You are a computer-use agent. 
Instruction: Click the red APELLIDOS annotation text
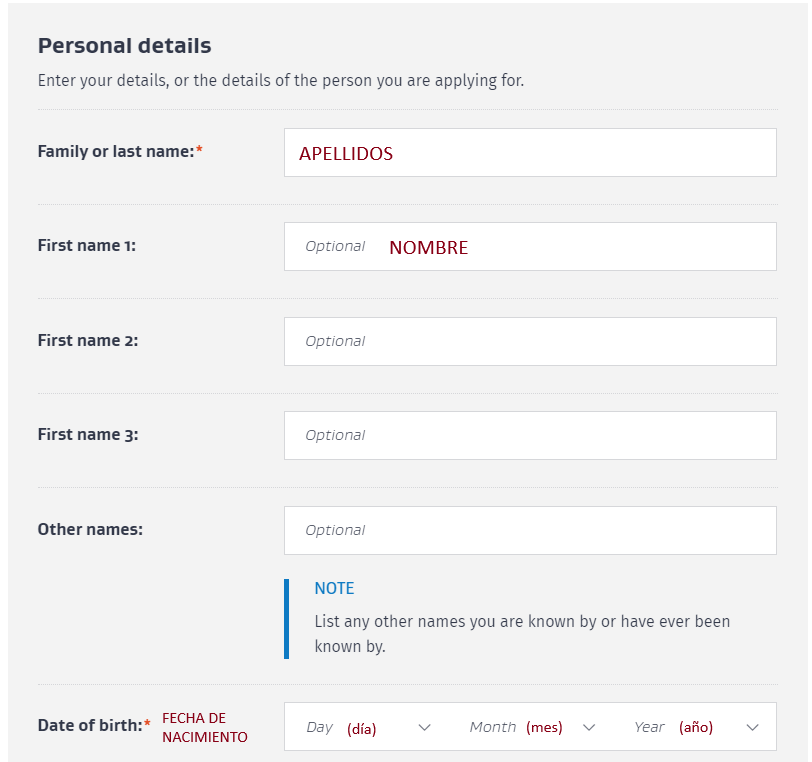click(x=346, y=154)
